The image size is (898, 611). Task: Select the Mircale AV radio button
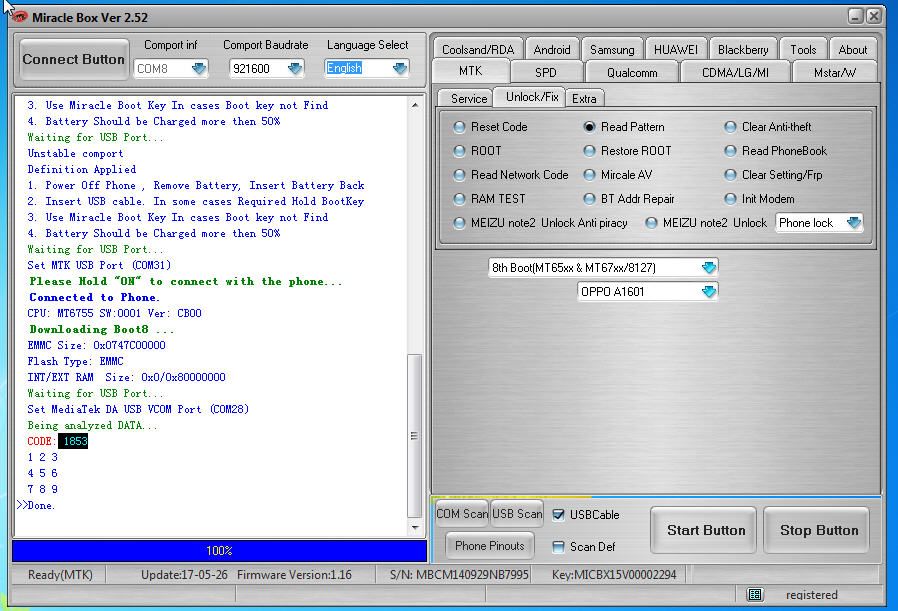pos(589,175)
